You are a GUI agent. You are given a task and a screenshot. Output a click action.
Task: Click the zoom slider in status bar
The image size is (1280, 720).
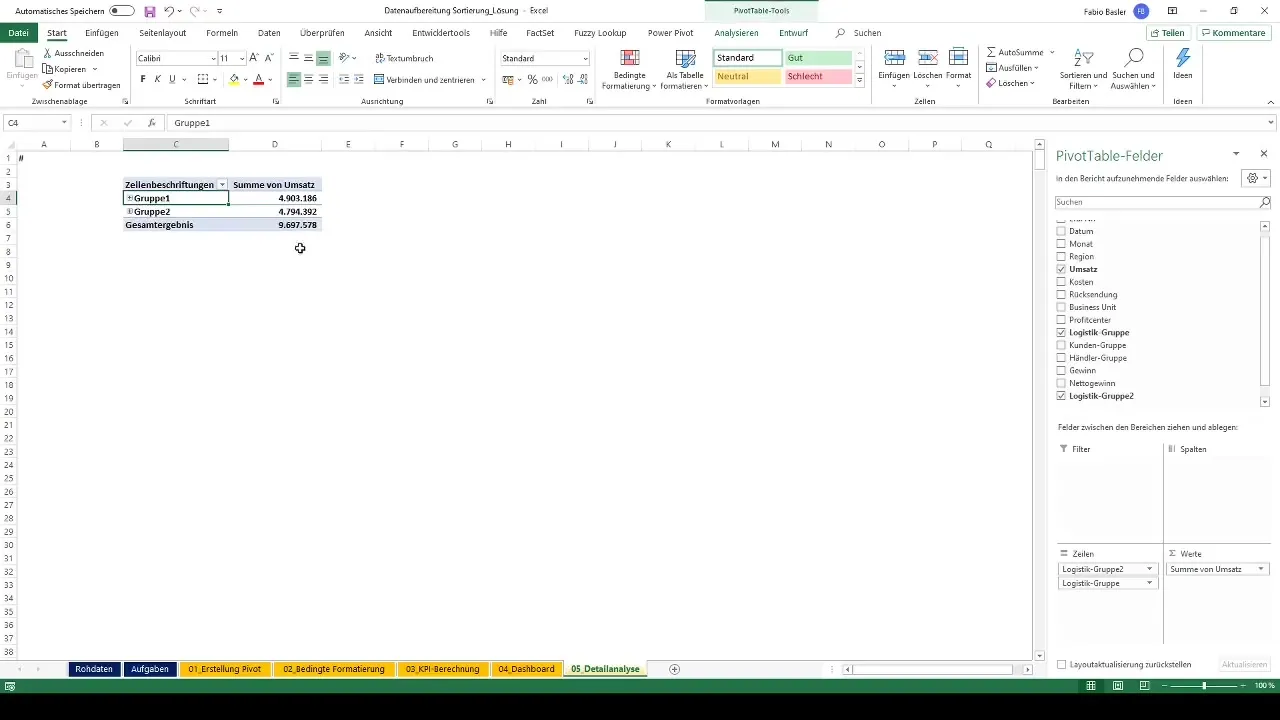tap(1204, 686)
